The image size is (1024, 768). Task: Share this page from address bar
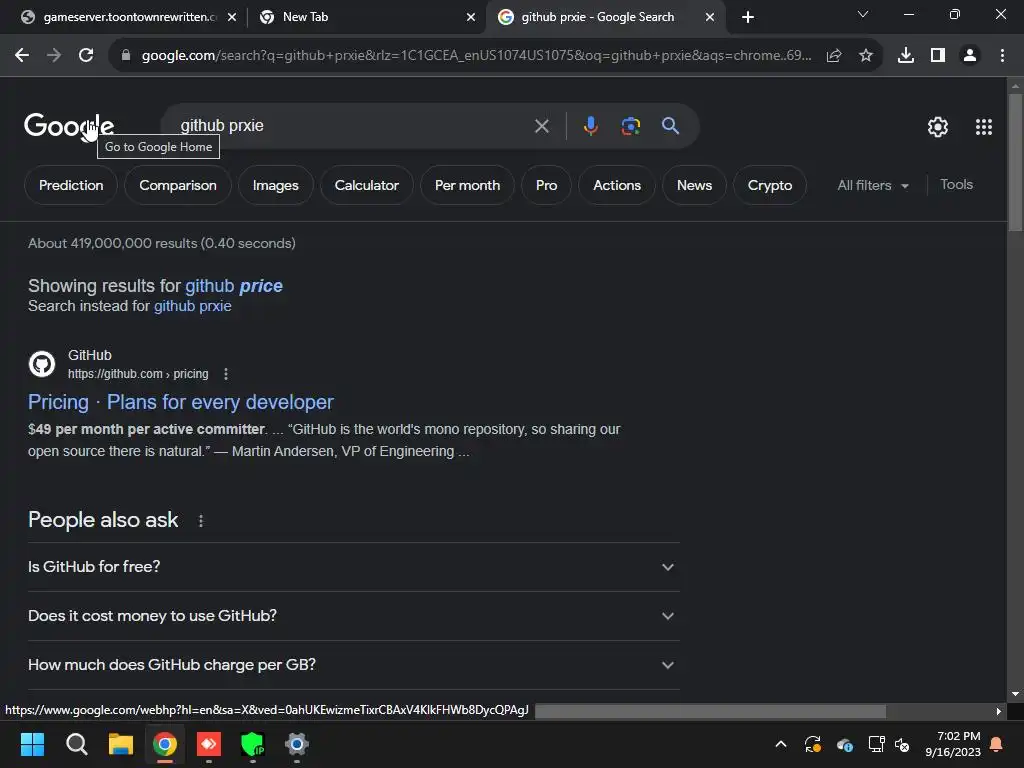(834, 56)
